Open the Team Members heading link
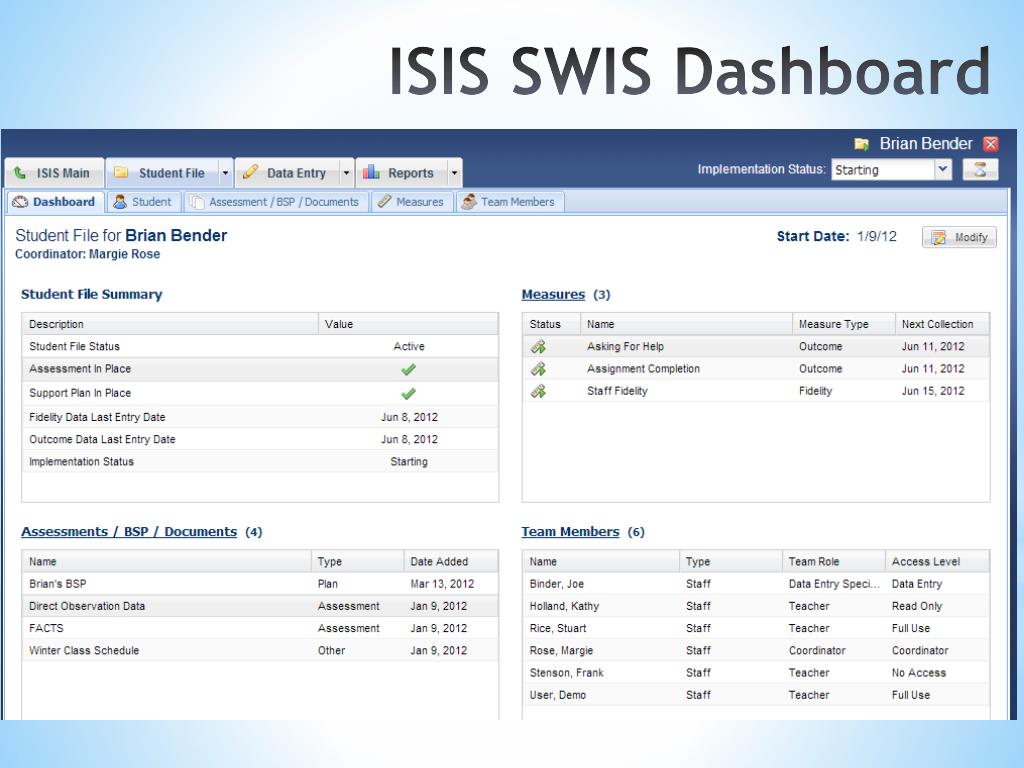Image resolution: width=1024 pixels, height=768 pixels. 570,532
